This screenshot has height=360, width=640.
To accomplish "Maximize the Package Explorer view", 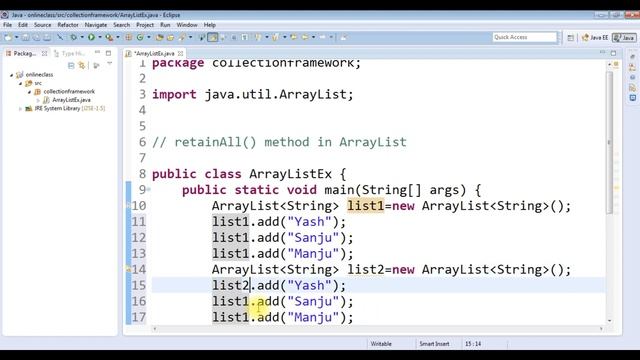I will pyautogui.click(x=108, y=53).
